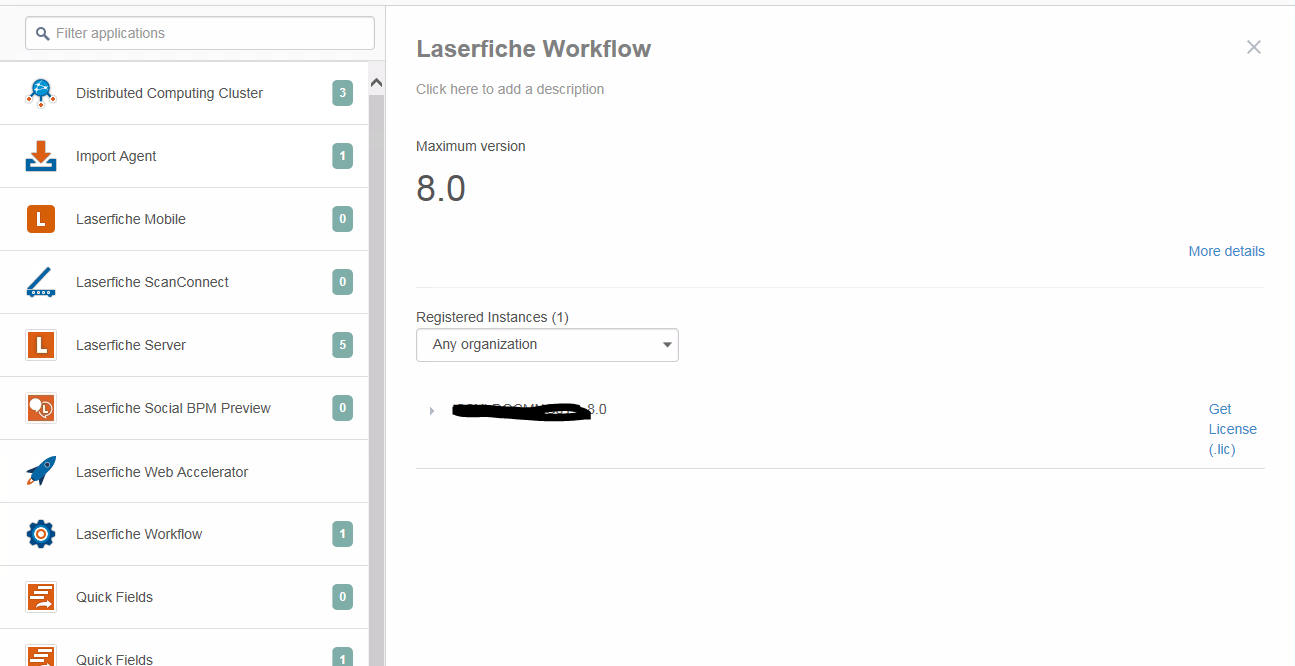Click the Social BPM Preview count badge

click(x=343, y=408)
